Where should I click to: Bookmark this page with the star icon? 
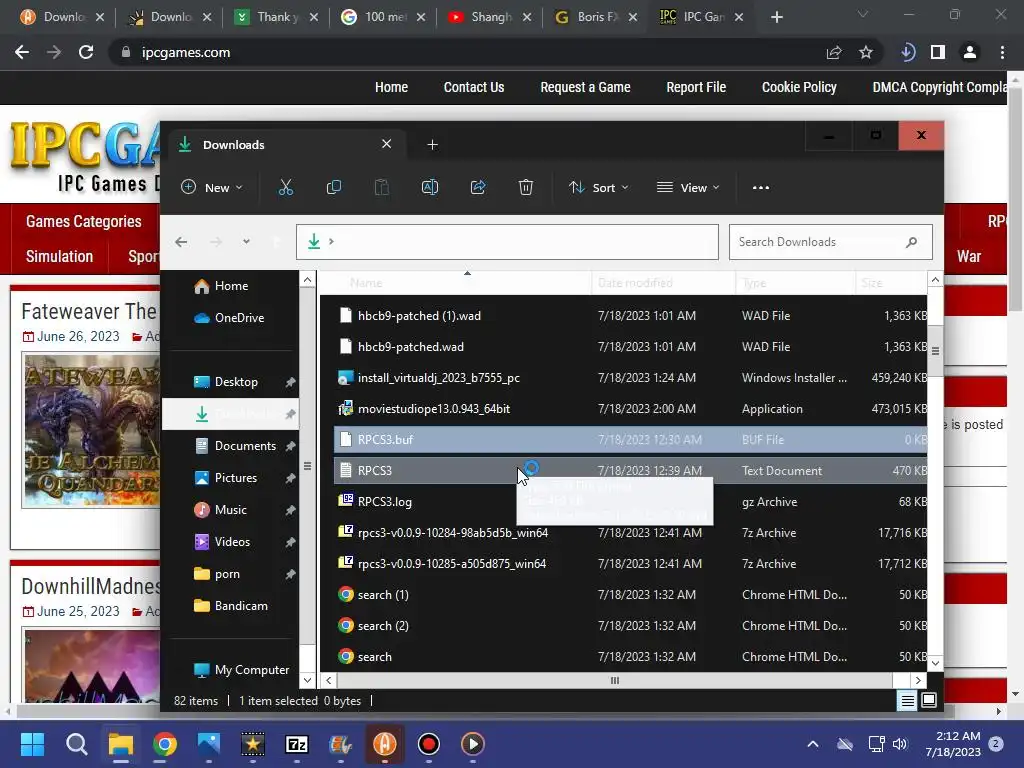(866, 52)
